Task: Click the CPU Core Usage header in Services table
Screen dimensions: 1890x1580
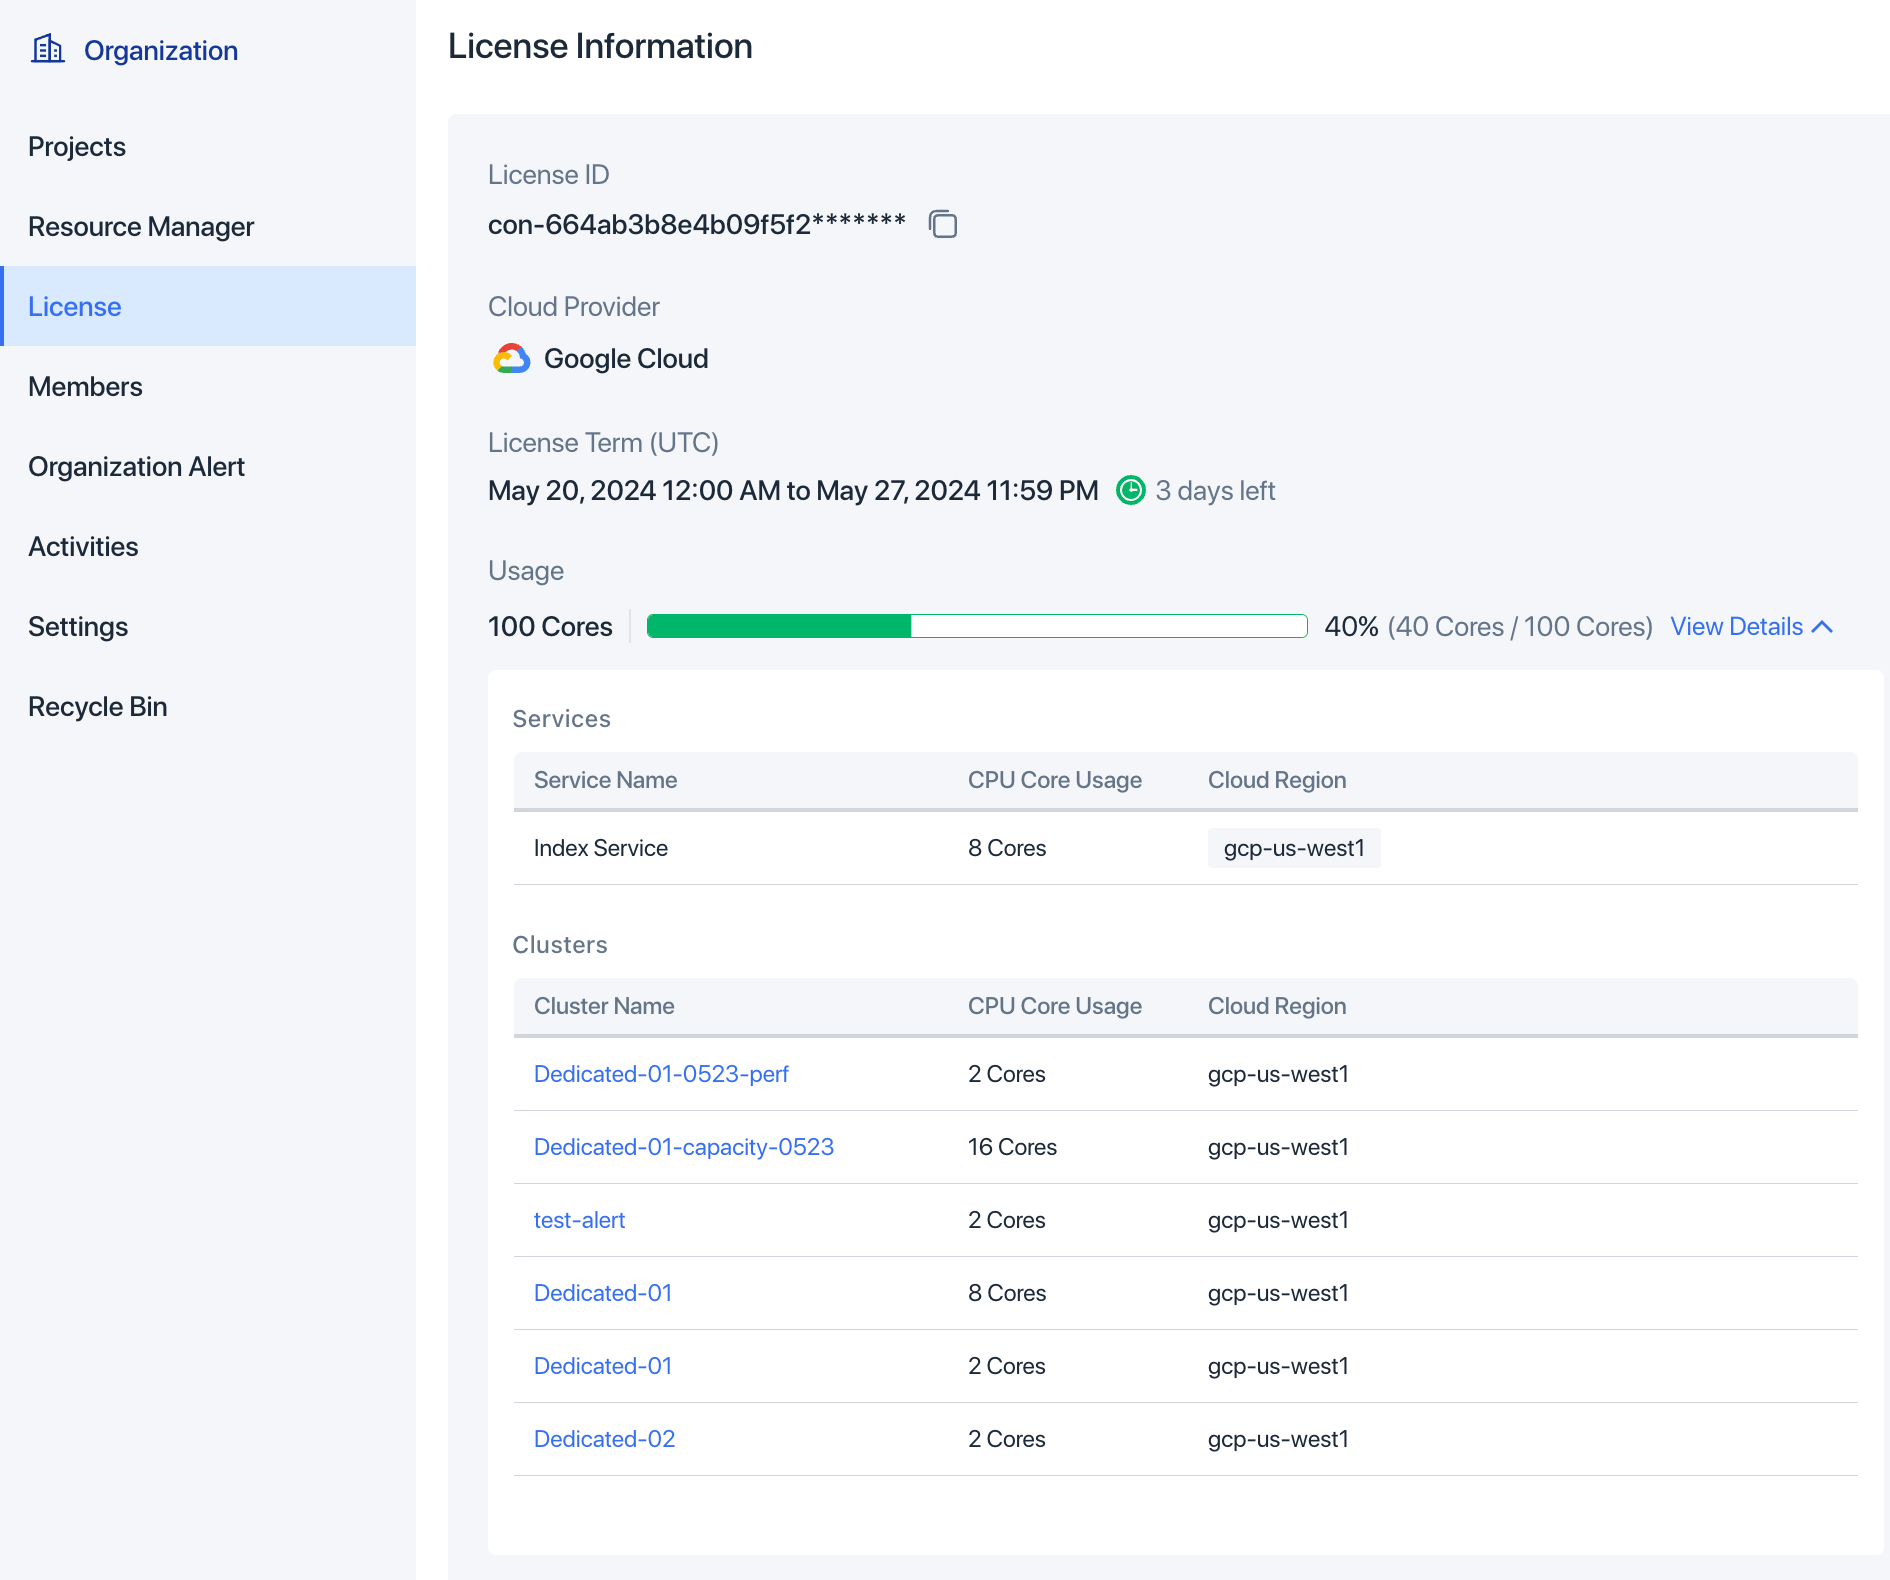Action: coord(1055,780)
